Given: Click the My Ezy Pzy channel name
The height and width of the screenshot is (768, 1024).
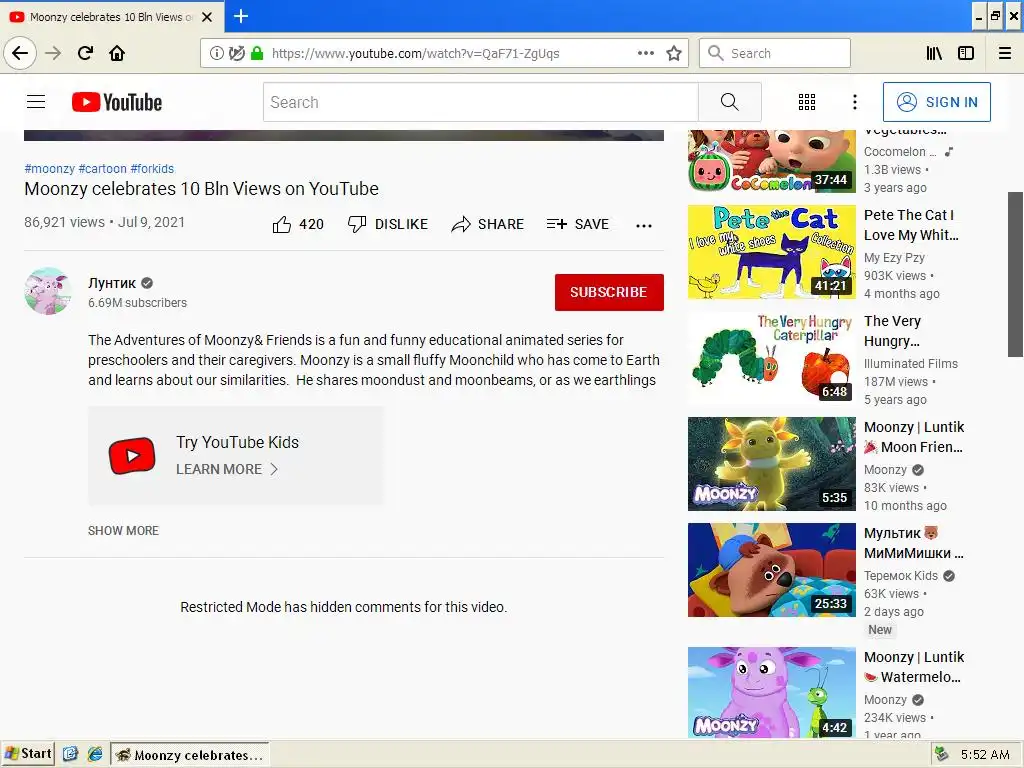Looking at the screenshot, I should tap(894, 257).
